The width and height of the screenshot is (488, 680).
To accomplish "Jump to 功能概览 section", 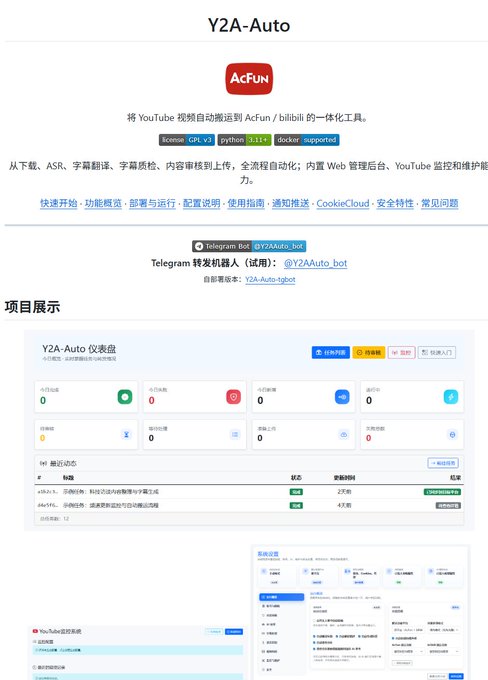I will click(x=103, y=203).
